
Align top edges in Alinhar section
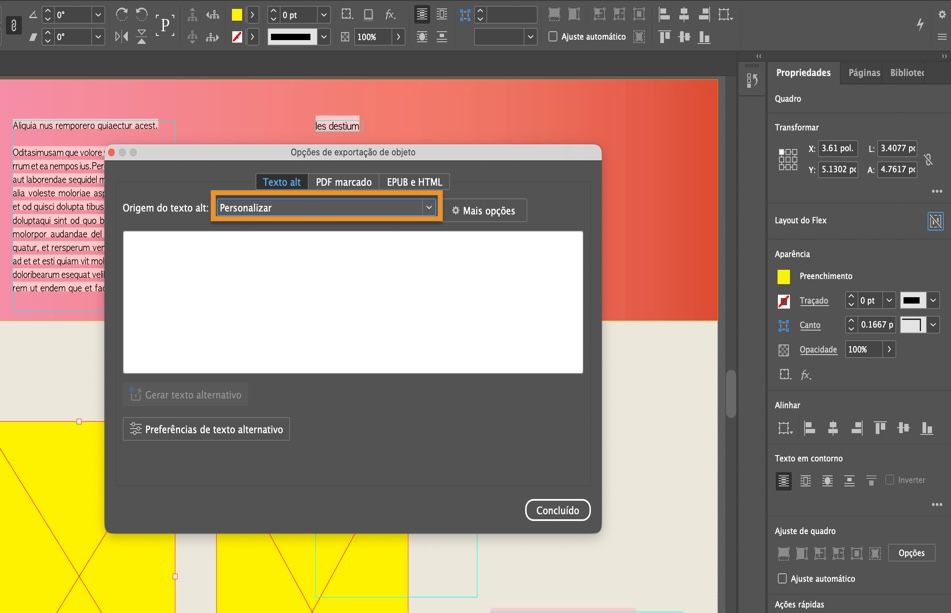pos(880,428)
